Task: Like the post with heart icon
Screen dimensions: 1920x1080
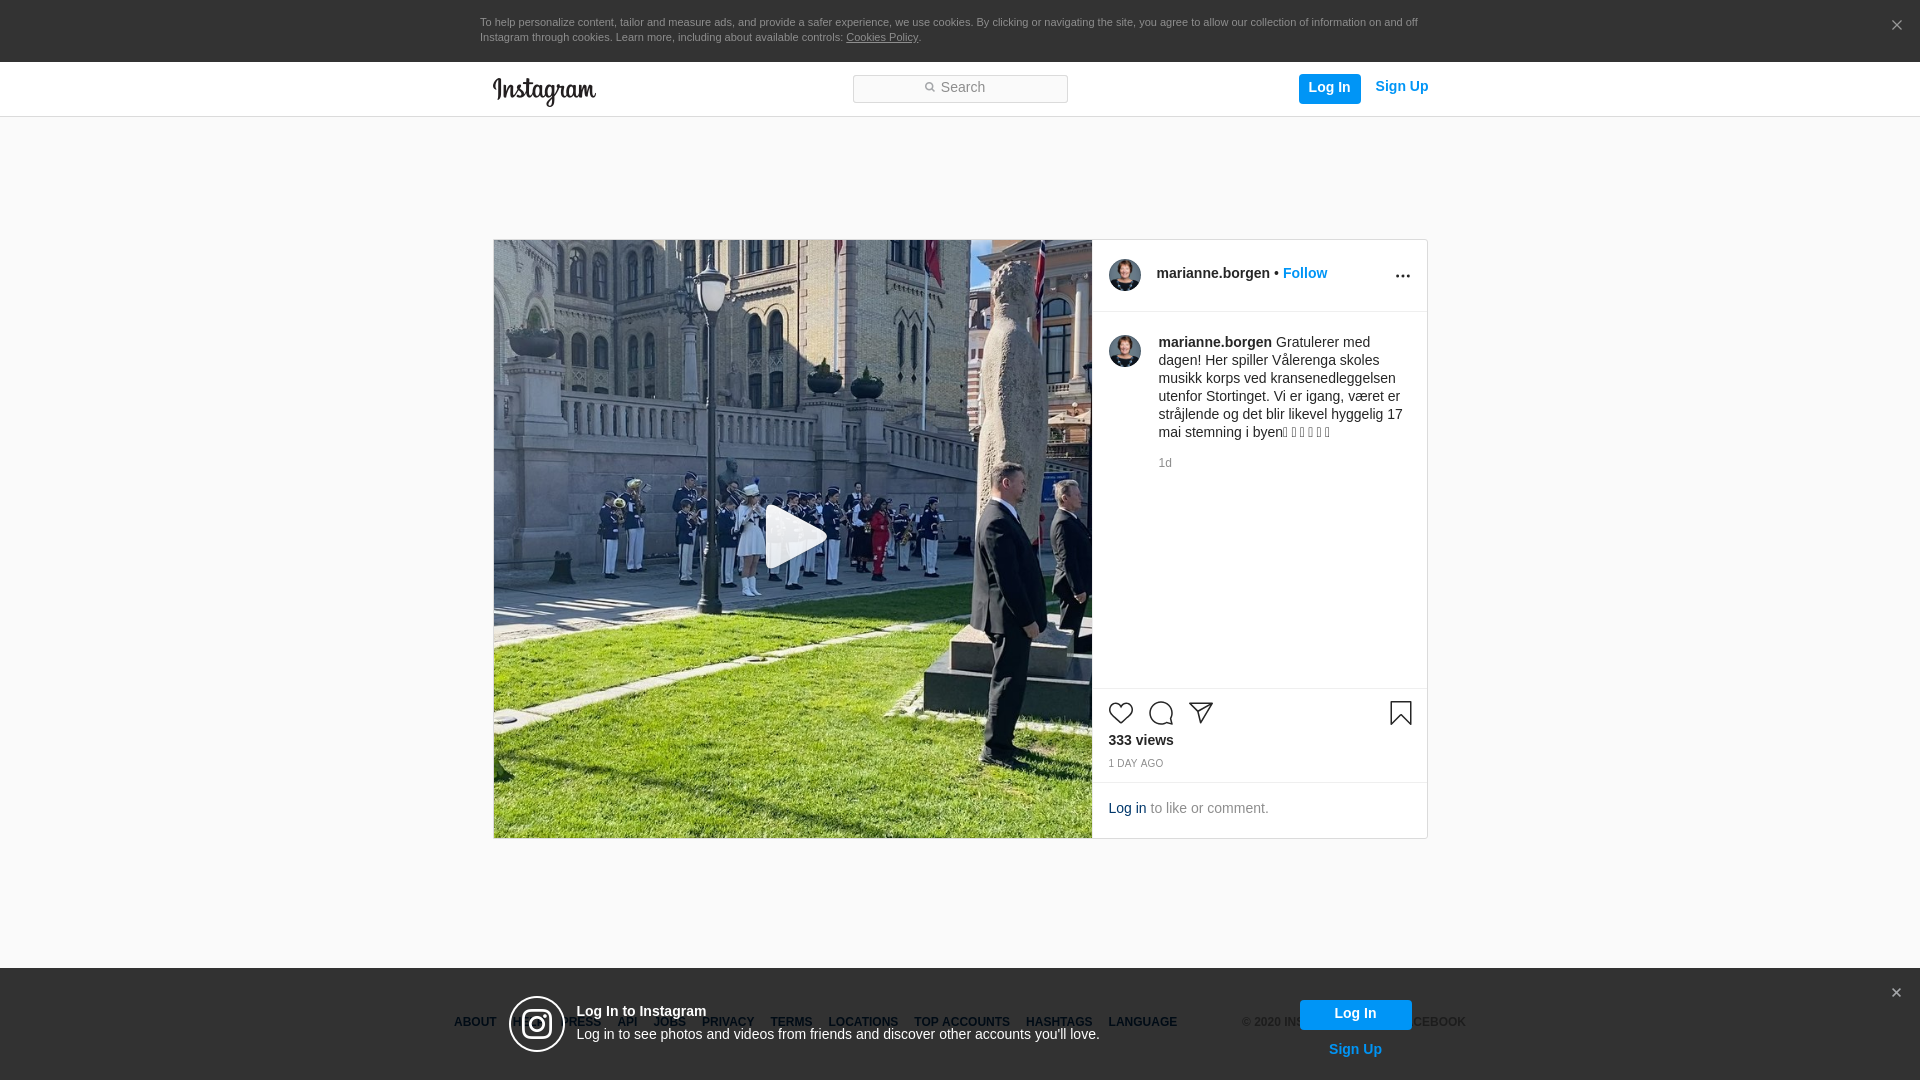Action: point(1121,713)
